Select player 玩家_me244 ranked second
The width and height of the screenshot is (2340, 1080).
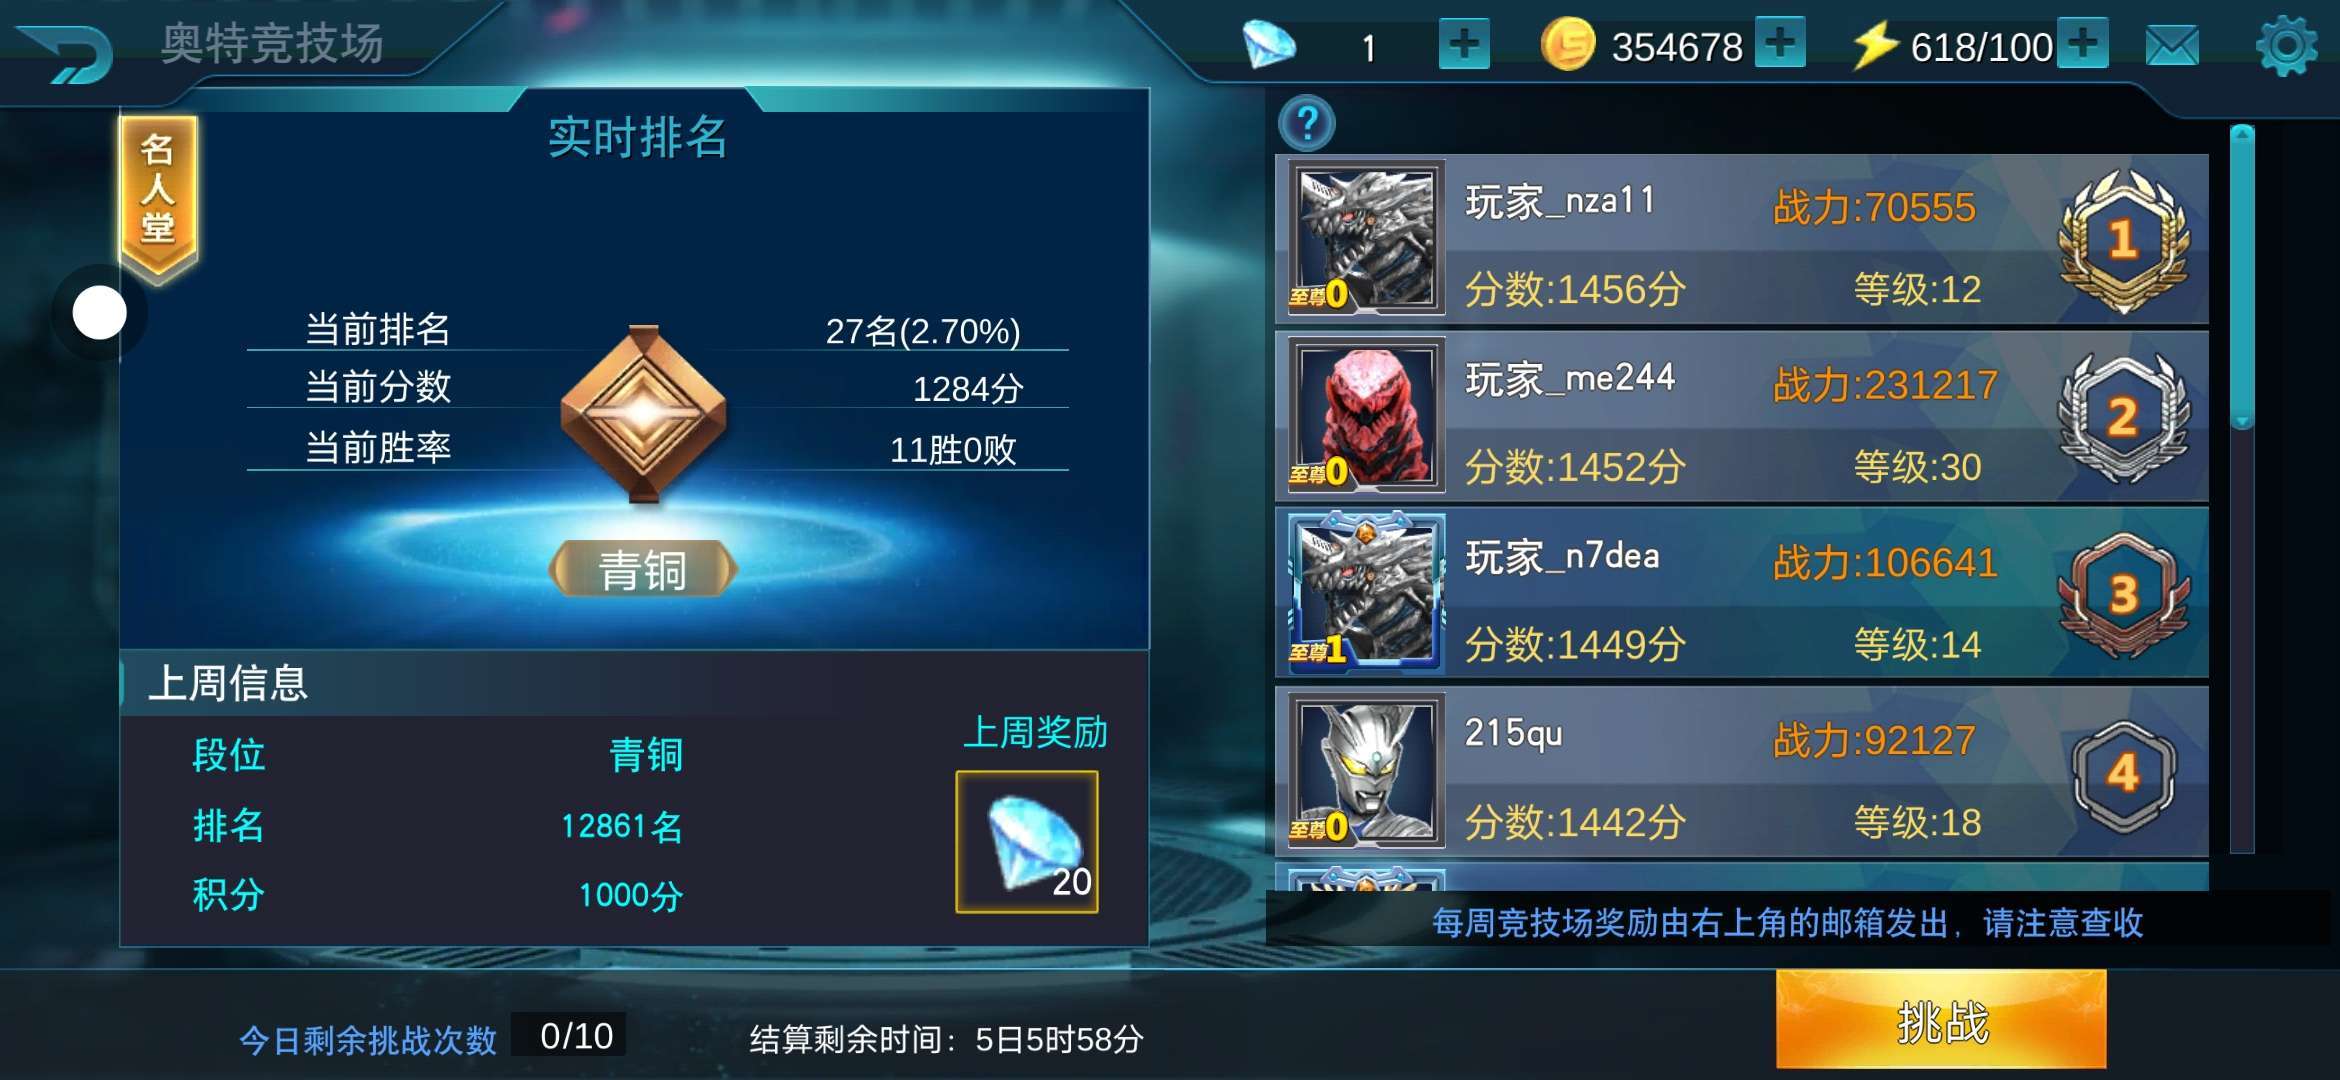1741,417
